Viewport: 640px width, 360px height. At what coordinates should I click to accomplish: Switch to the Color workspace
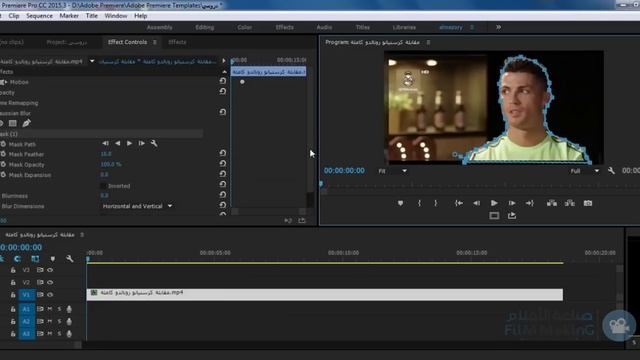tap(244, 27)
